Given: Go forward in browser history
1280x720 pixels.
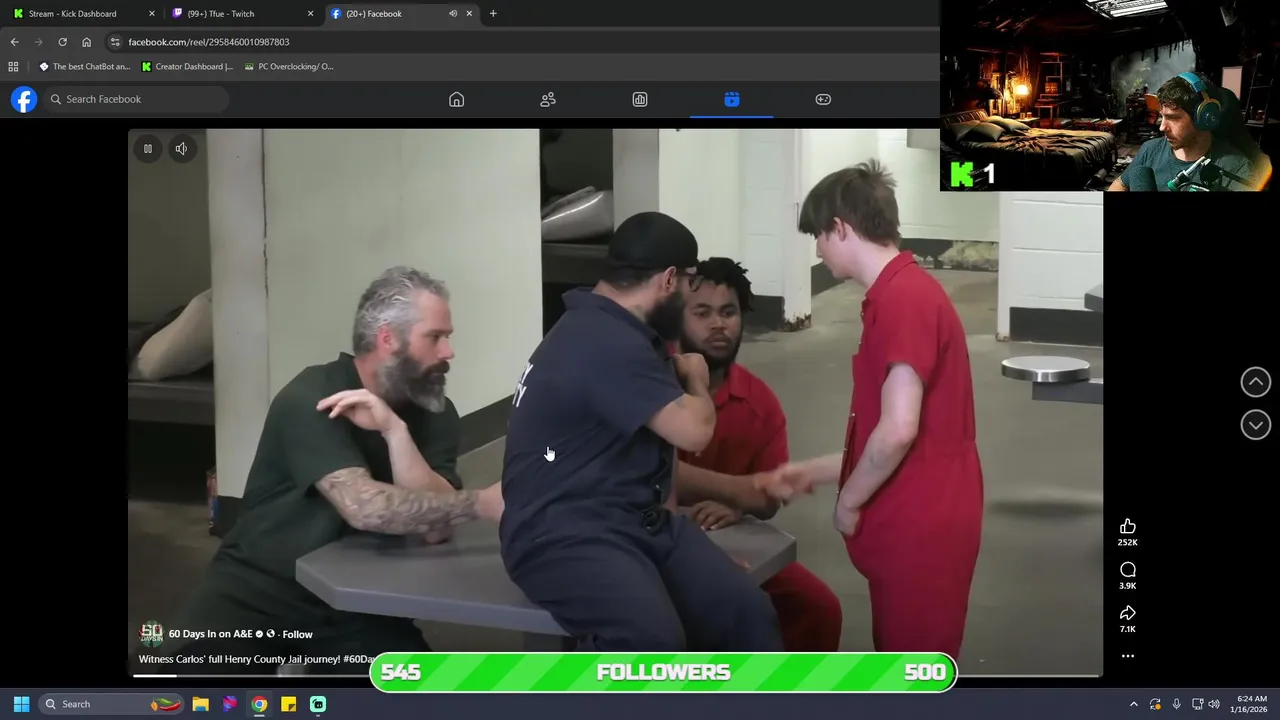Looking at the screenshot, I should (x=38, y=42).
